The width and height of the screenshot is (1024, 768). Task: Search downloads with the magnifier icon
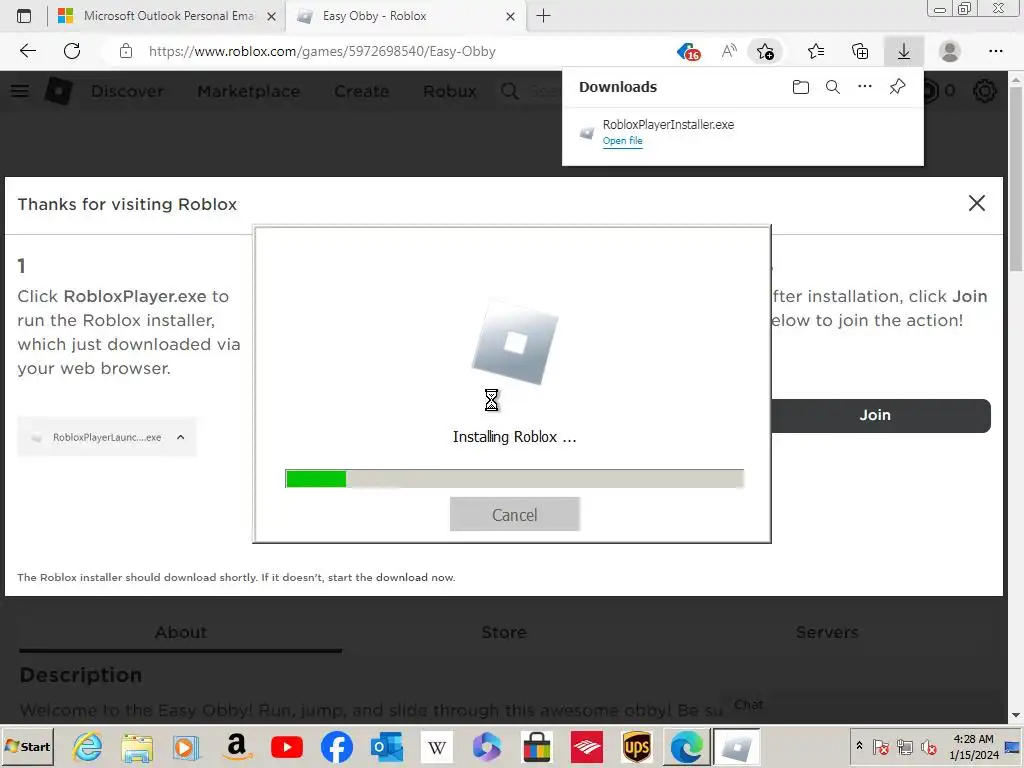(x=833, y=87)
